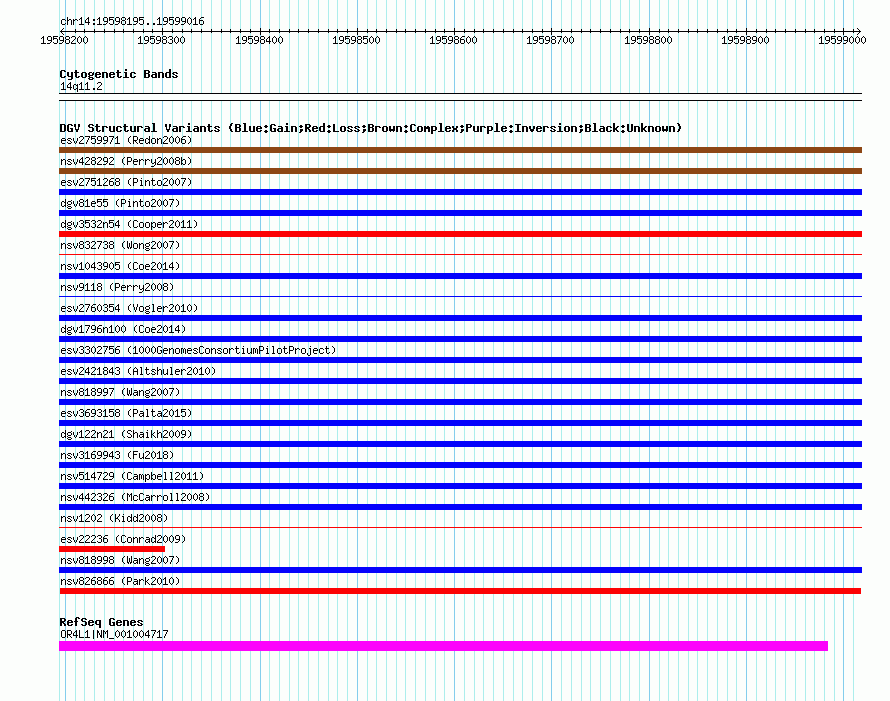Select nsv3169943 (Fu2018) variant label
This screenshot has height=701, width=890.
(x=117, y=455)
